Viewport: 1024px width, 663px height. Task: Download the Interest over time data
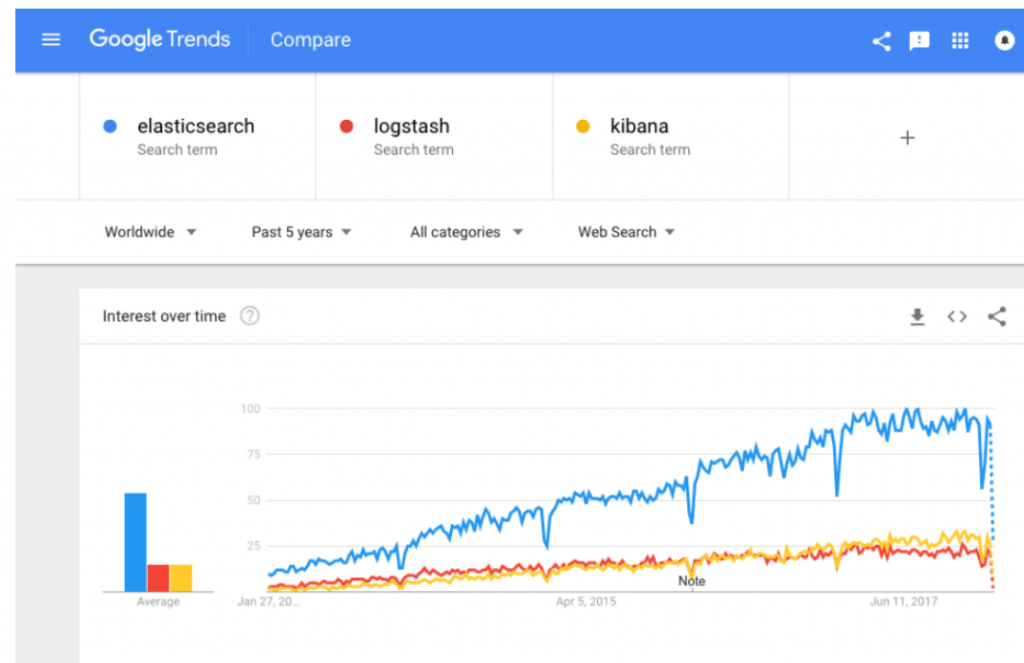tap(917, 317)
